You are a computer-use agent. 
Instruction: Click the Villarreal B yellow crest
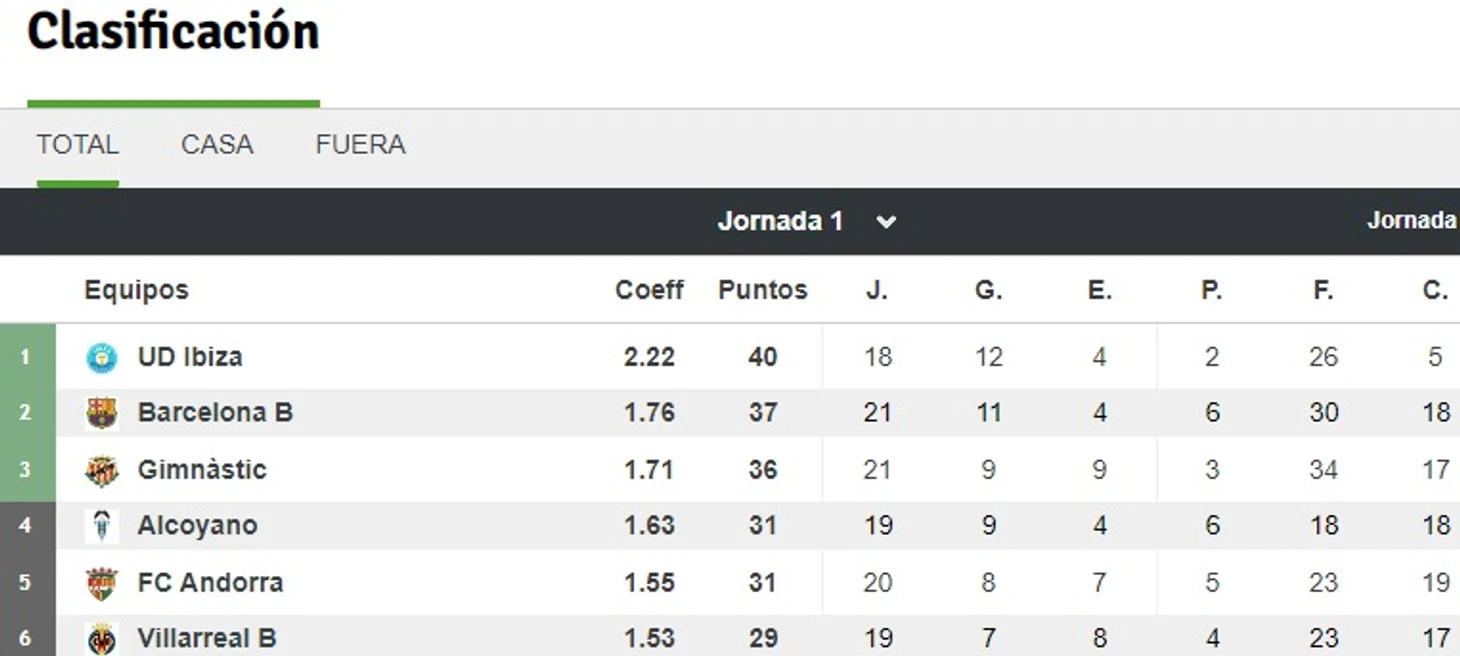[102, 639]
